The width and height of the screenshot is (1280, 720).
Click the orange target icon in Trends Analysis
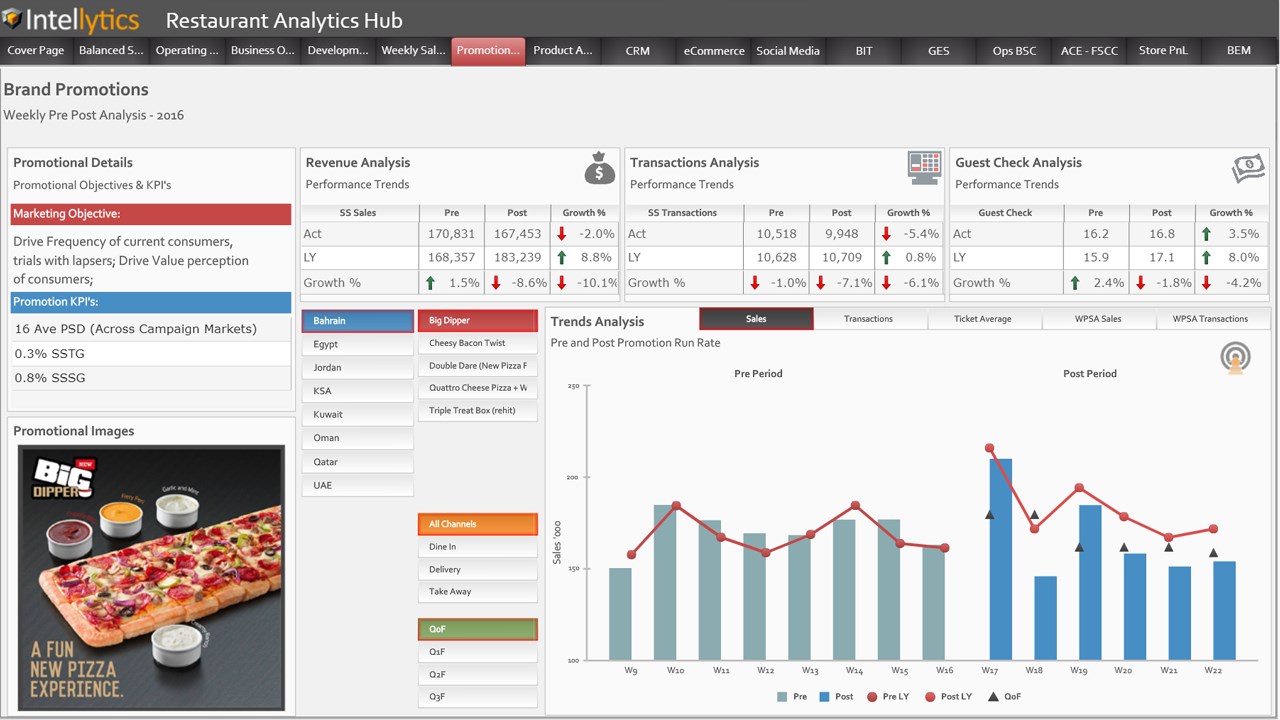pyautogui.click(x=1235, y=359)
